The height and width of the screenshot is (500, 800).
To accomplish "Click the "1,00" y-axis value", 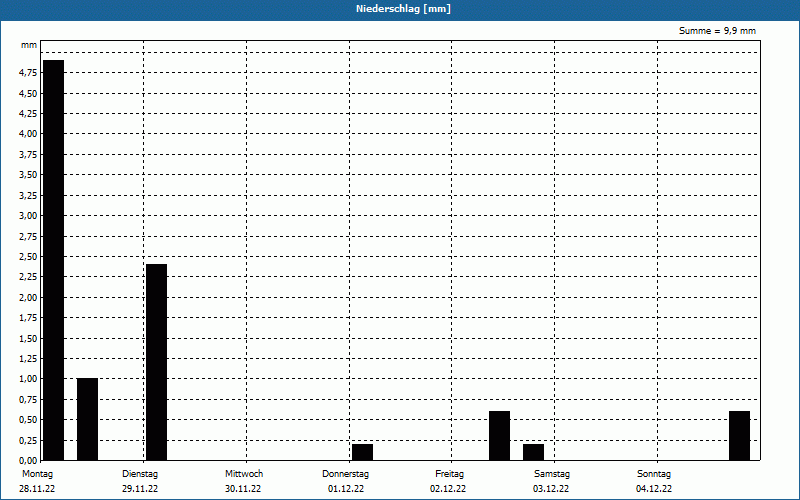I will click(x=28, y=379).
